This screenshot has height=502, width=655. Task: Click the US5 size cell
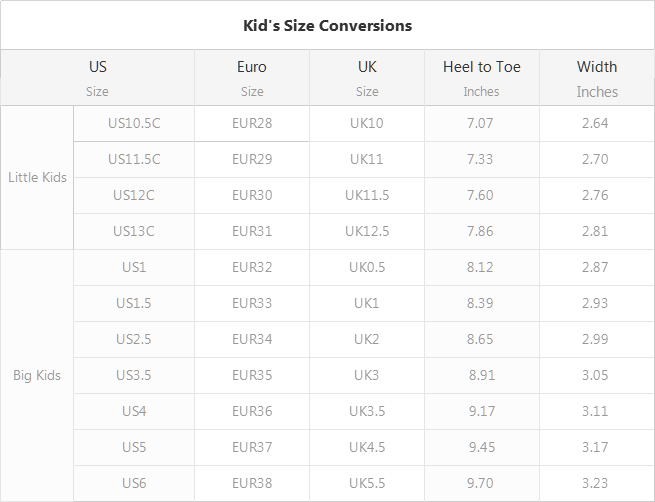click(134, 447)
